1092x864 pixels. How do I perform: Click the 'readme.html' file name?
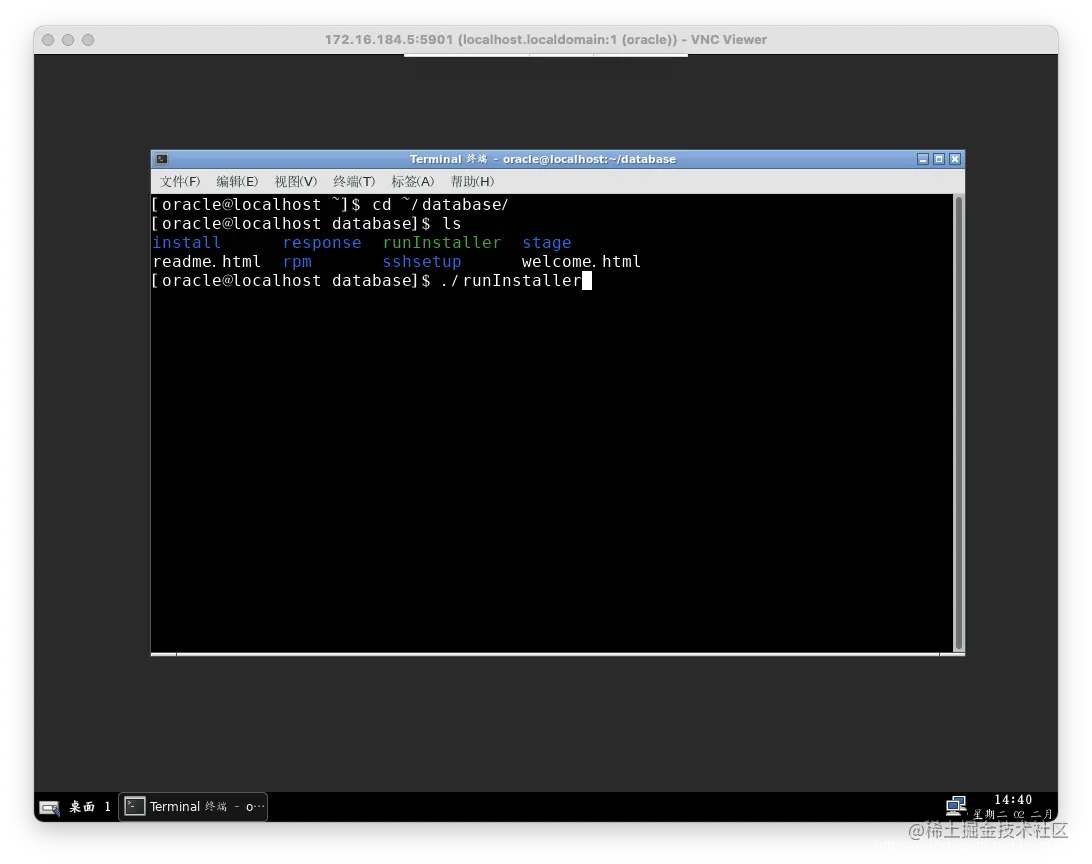click(207, 261)
